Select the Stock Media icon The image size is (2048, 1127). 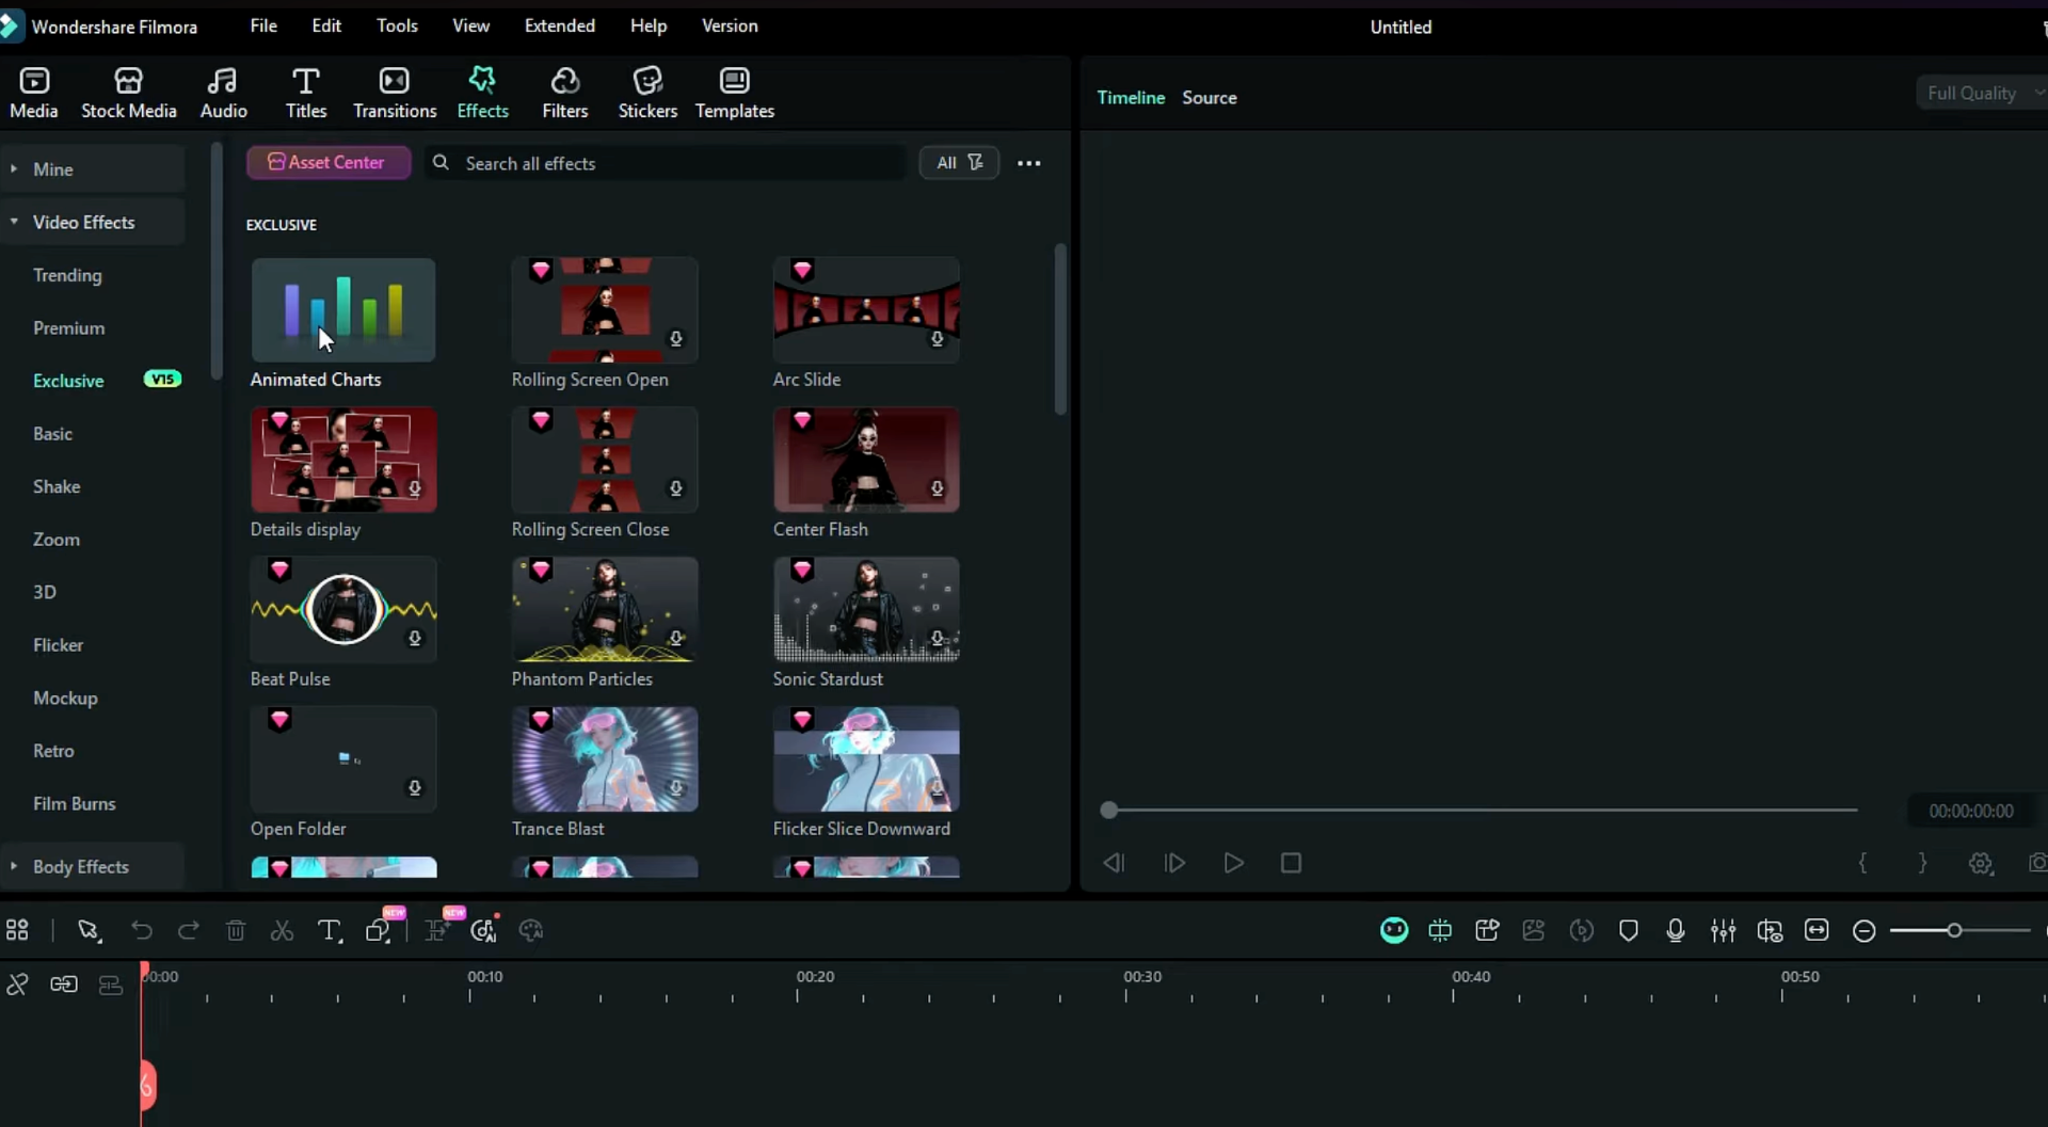coord(128,92)
